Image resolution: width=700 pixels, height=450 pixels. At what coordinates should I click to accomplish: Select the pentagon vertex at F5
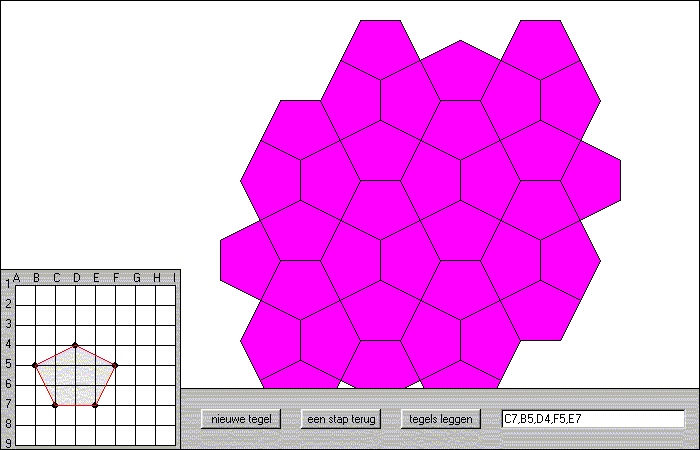point(115,365)
